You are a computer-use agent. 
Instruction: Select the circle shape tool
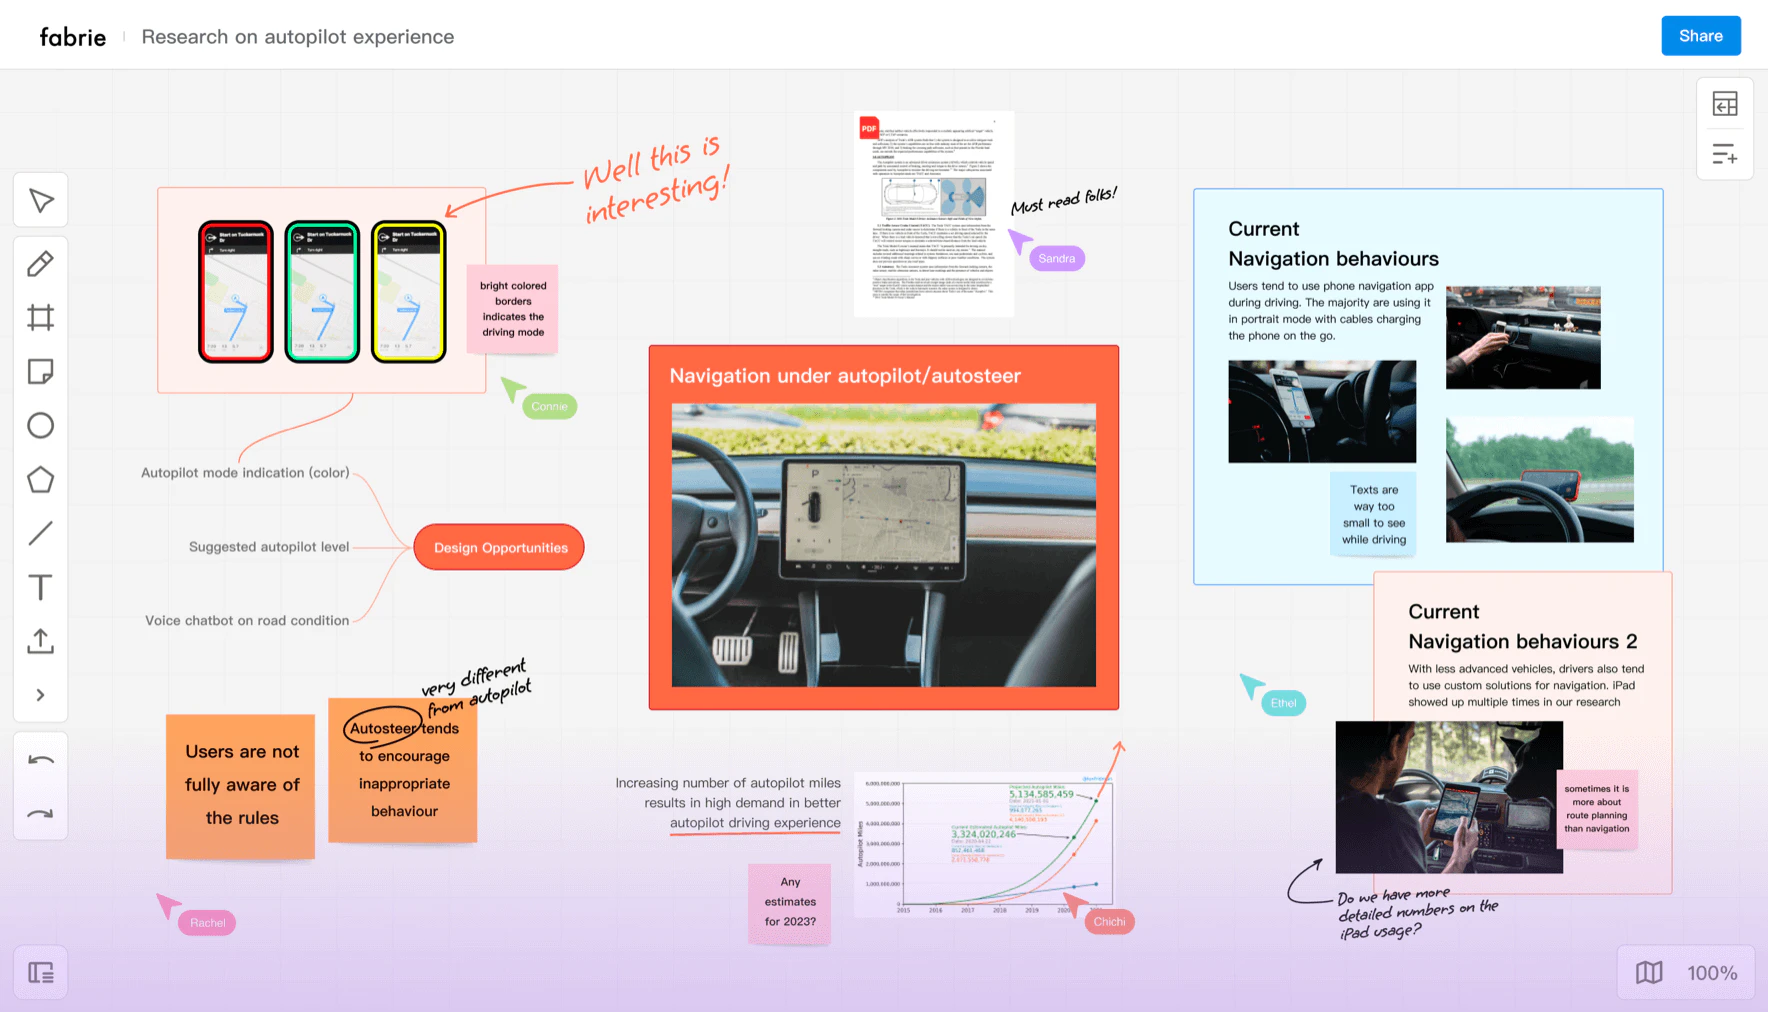[41, 426]
